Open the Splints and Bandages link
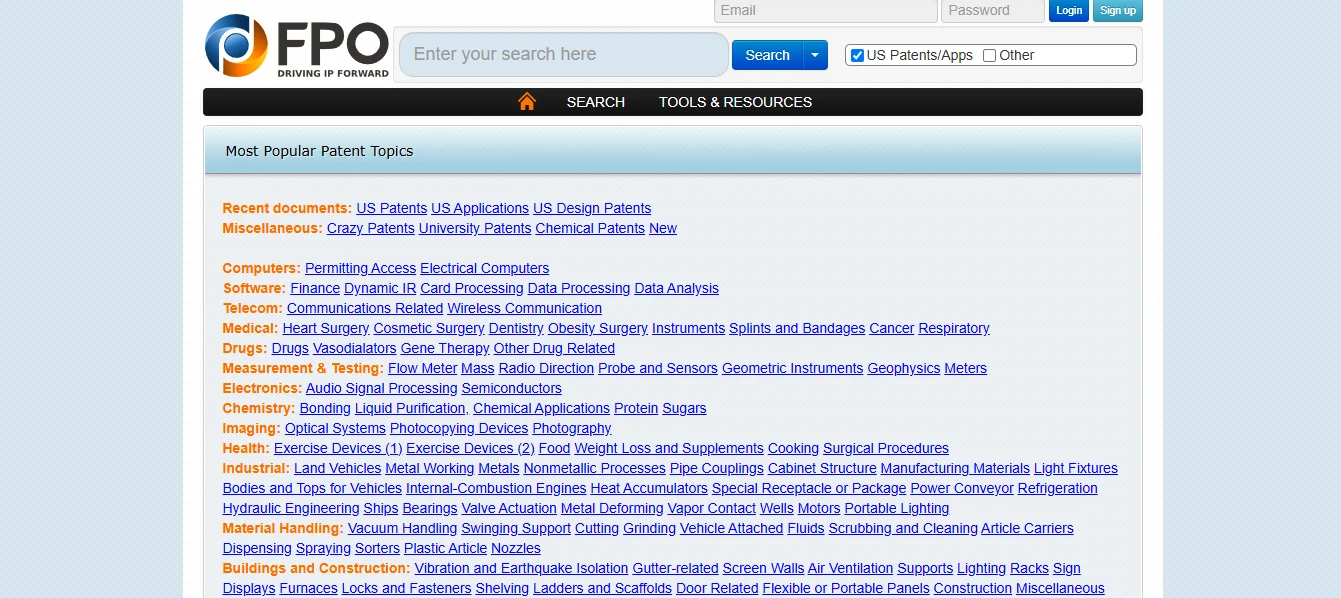The width and height of the screenshot is (1341, 598). (797, 328)
